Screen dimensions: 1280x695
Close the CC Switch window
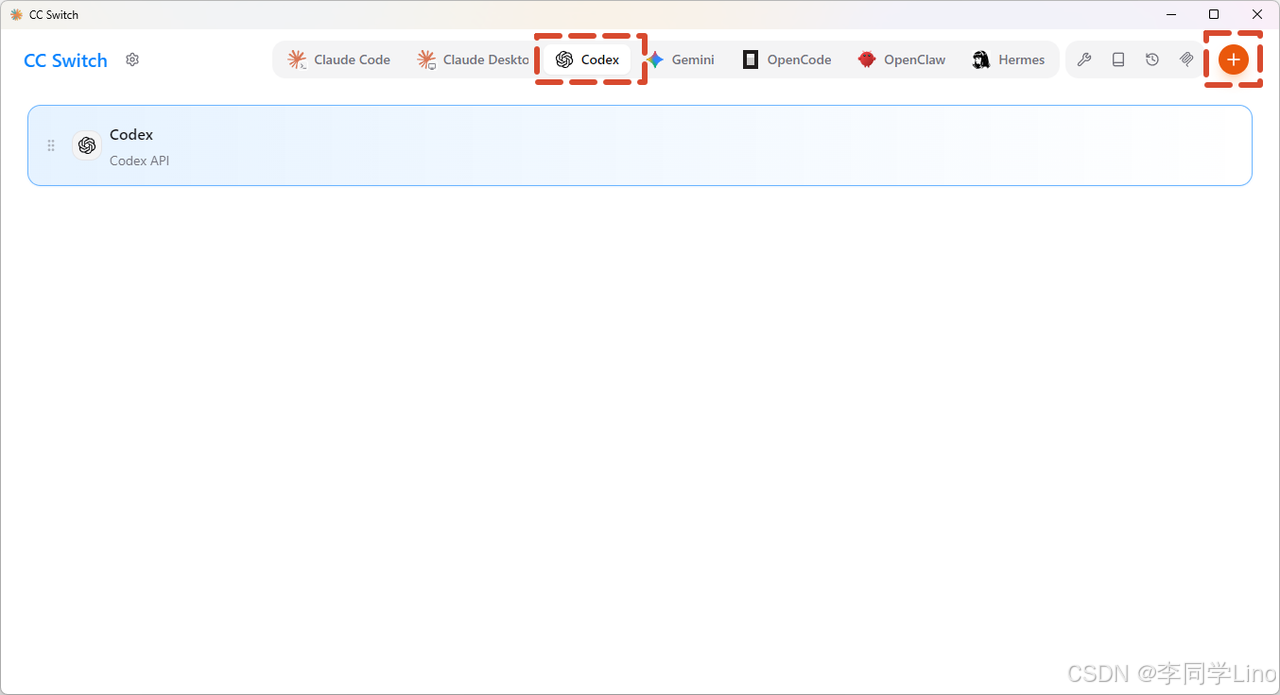point(1257,14)
